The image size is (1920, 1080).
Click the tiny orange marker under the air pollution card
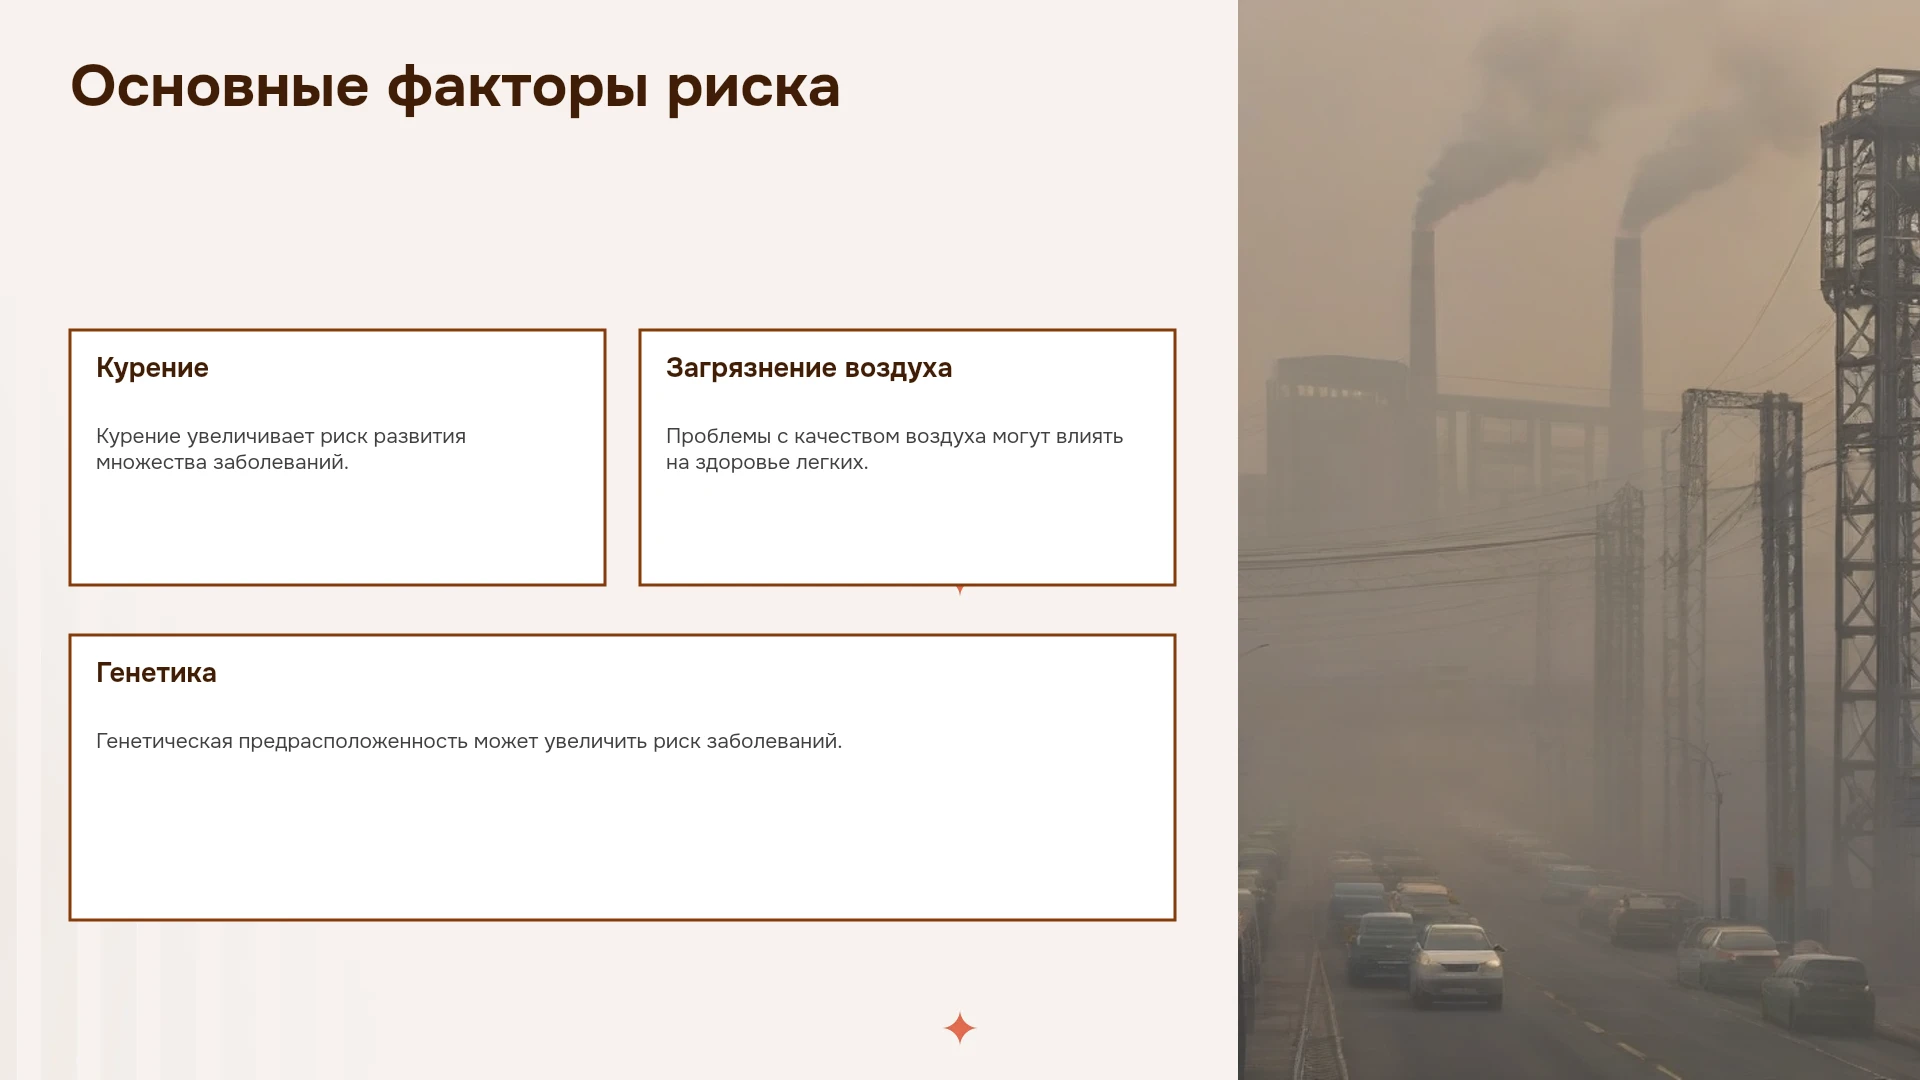(x=960, y=590)
